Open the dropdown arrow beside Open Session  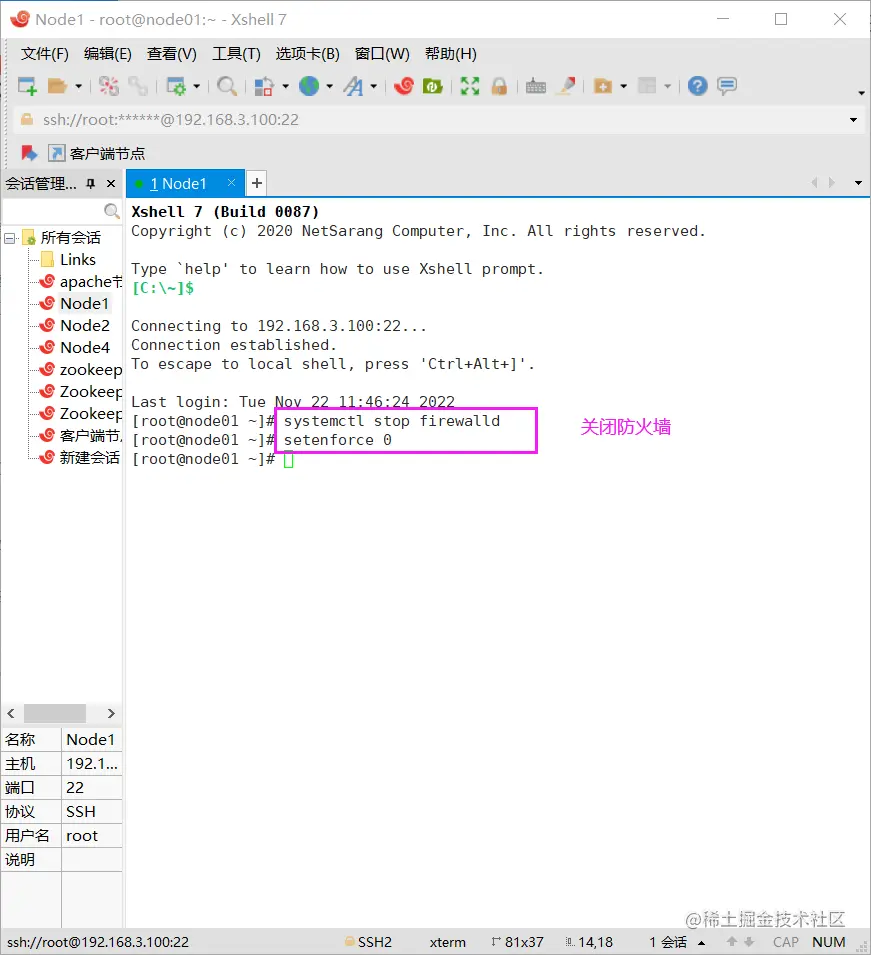coord(78,86)
